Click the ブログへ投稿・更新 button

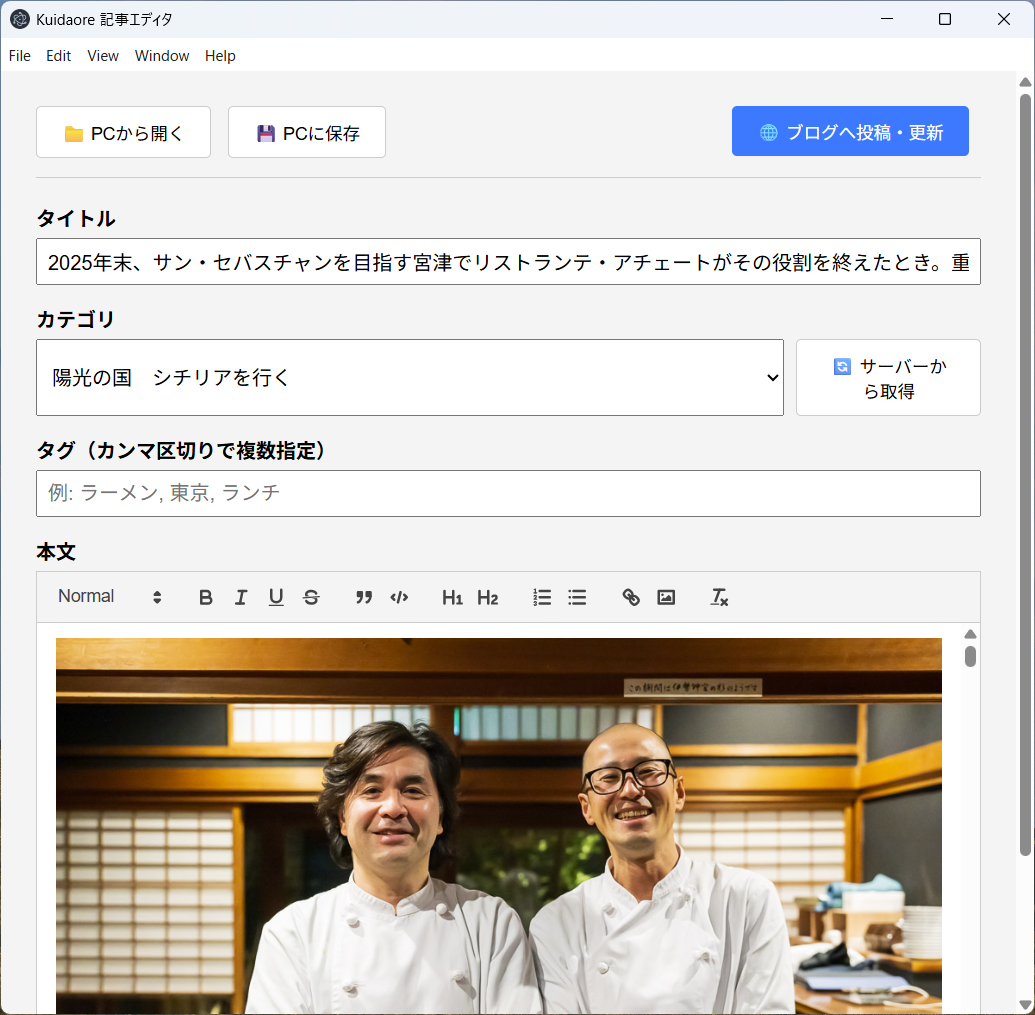pyautogui.click(x=850, y=132)
